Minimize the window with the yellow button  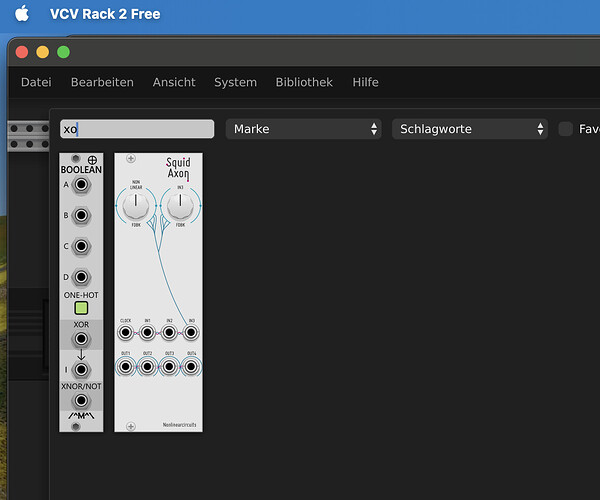pyautogui.click(x=42, y=52)
